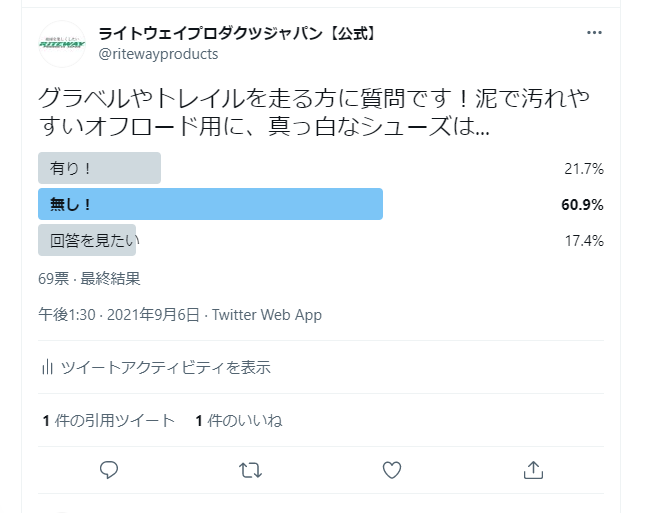Click the 60.9% poll percentage
Screen dimensions: 645x513
[x=582, y=204]
